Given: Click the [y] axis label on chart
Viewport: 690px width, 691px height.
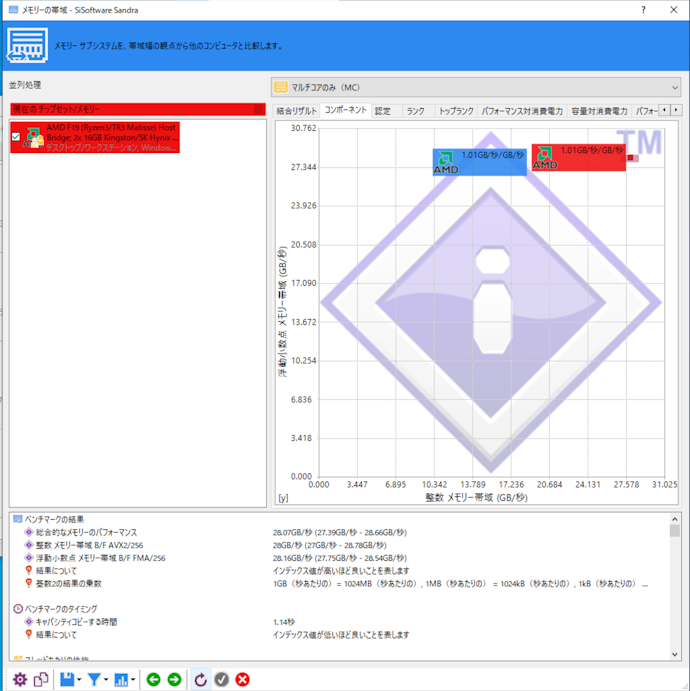Looking at the screenshot, I should [283, 498].
